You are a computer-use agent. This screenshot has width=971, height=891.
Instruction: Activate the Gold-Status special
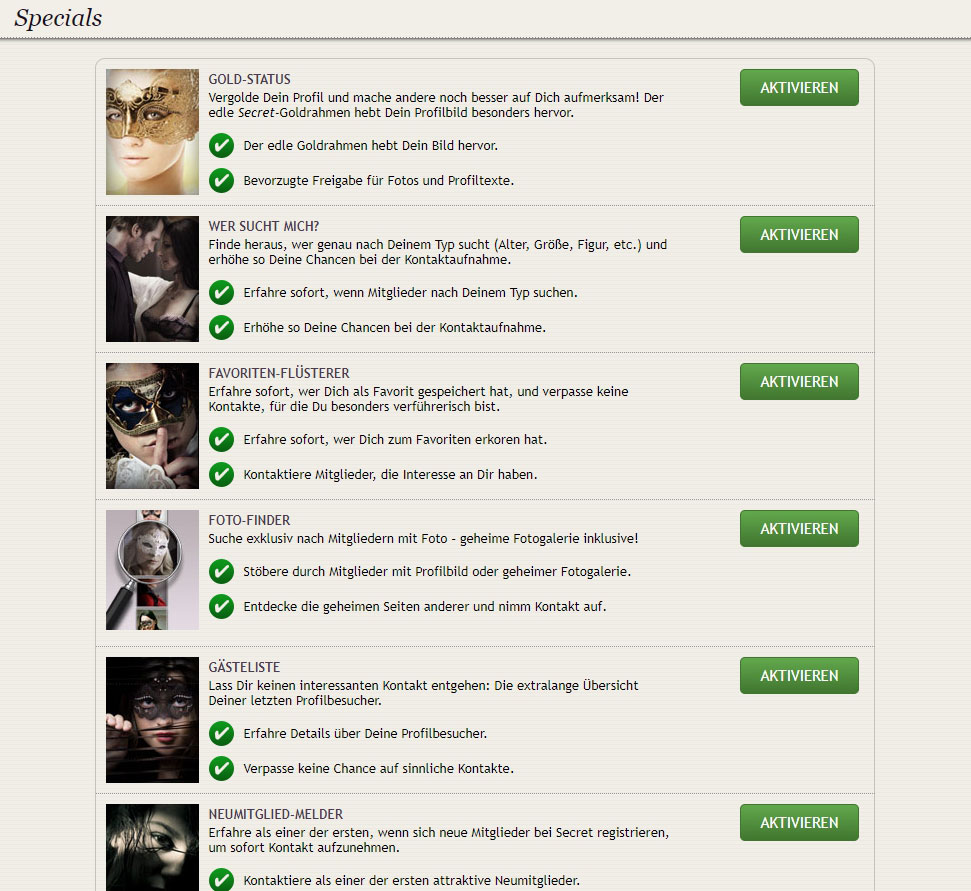coord(799,87)
